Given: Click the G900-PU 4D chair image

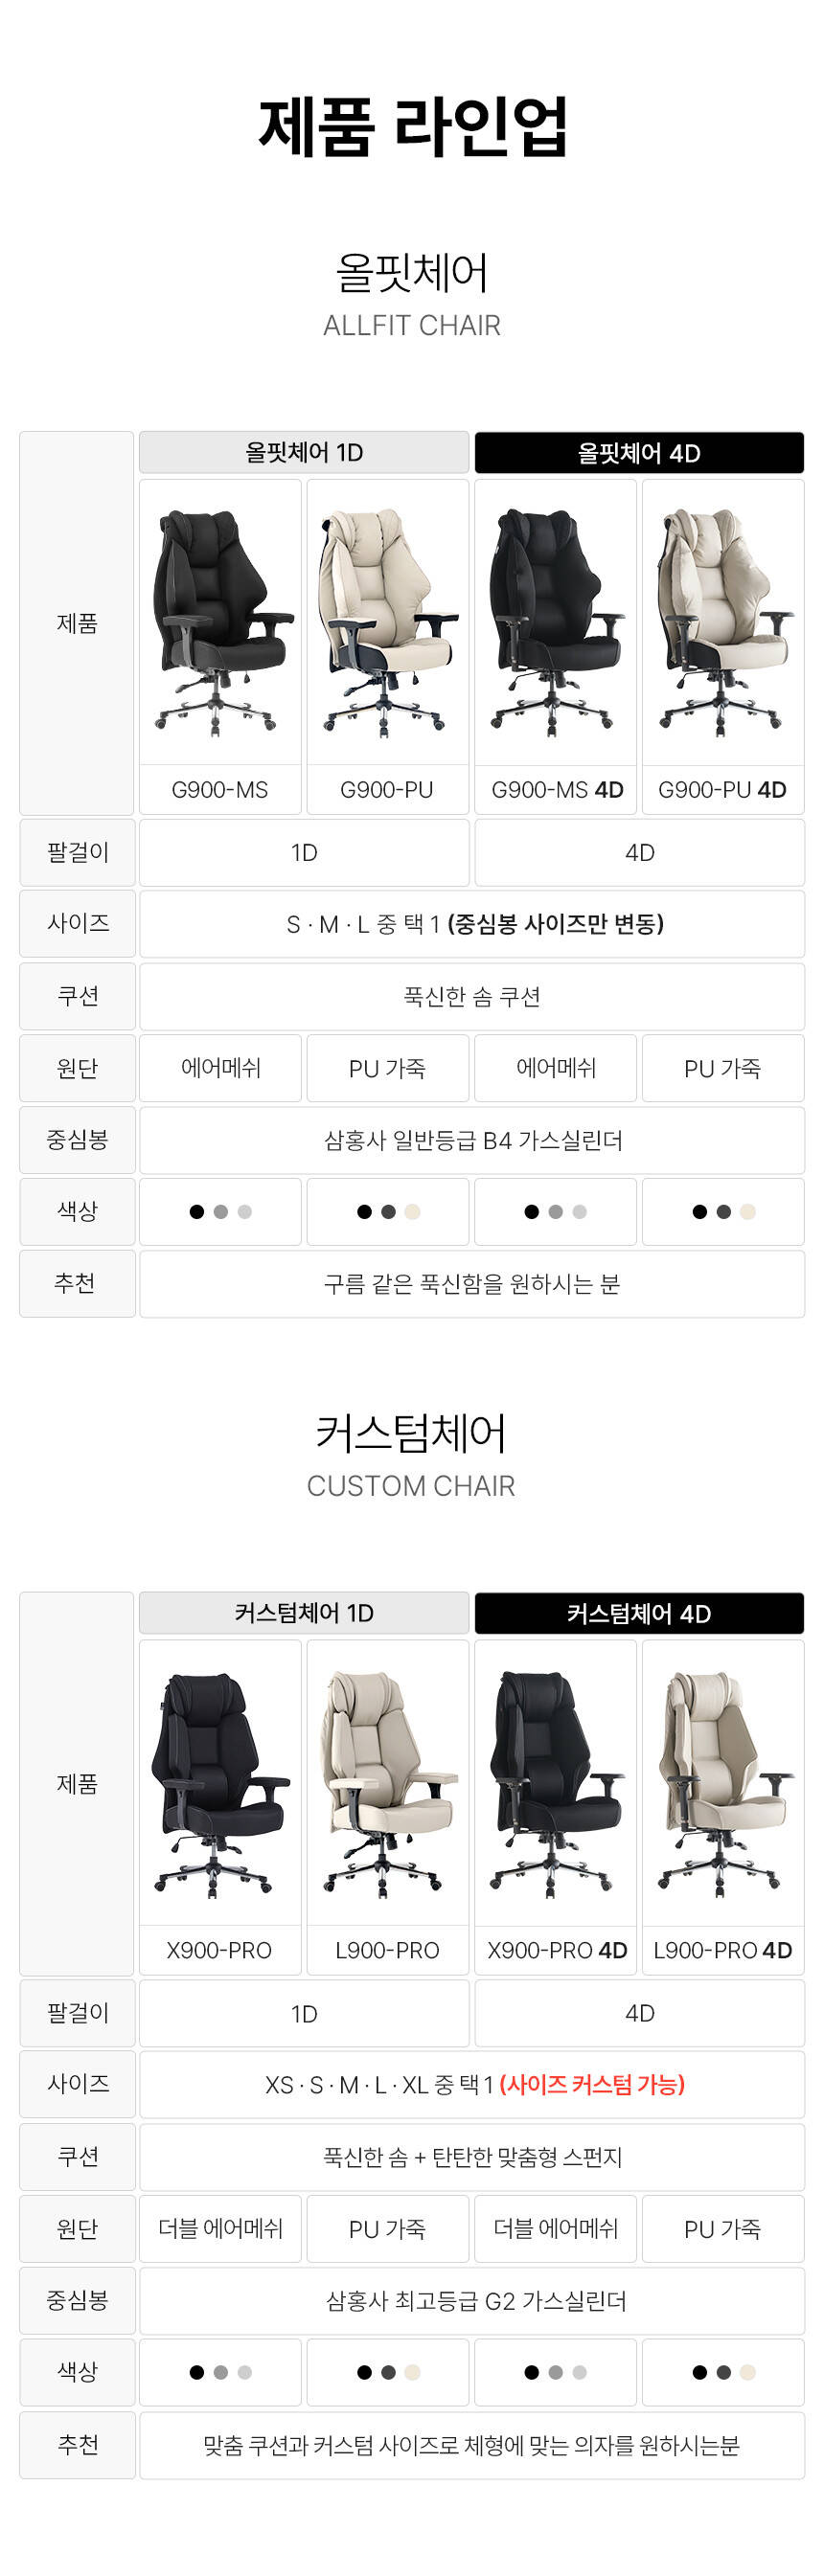Looking at the screenshot, I should click(723, 622).
